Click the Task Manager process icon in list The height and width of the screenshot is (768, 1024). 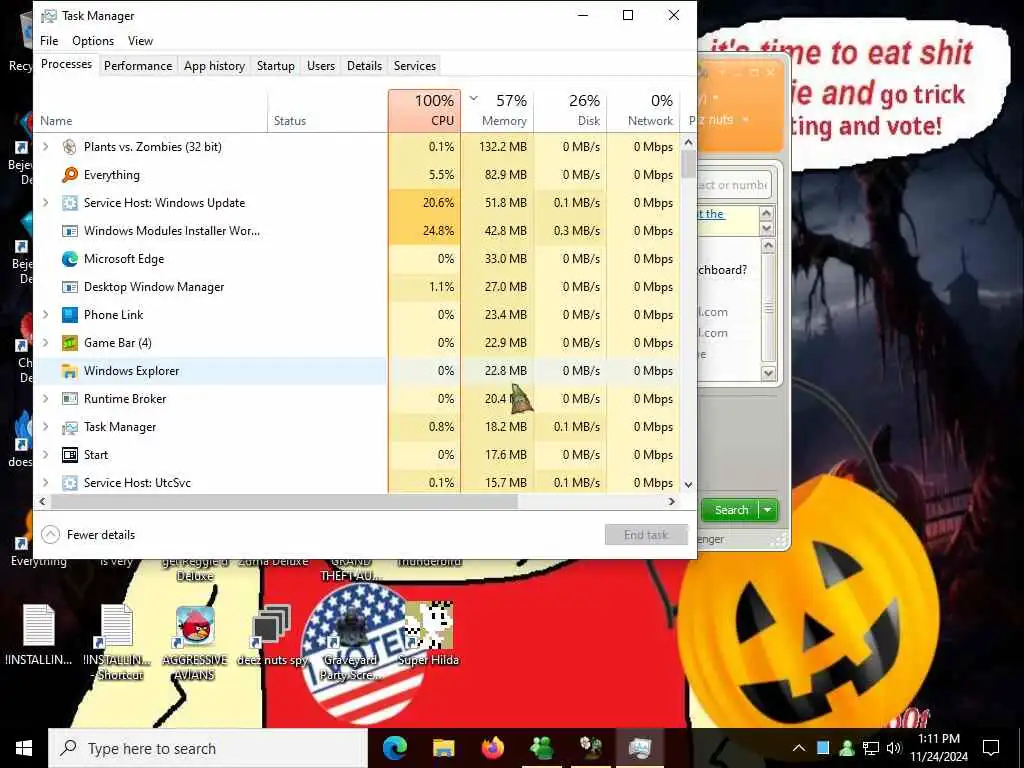[69, 427]
